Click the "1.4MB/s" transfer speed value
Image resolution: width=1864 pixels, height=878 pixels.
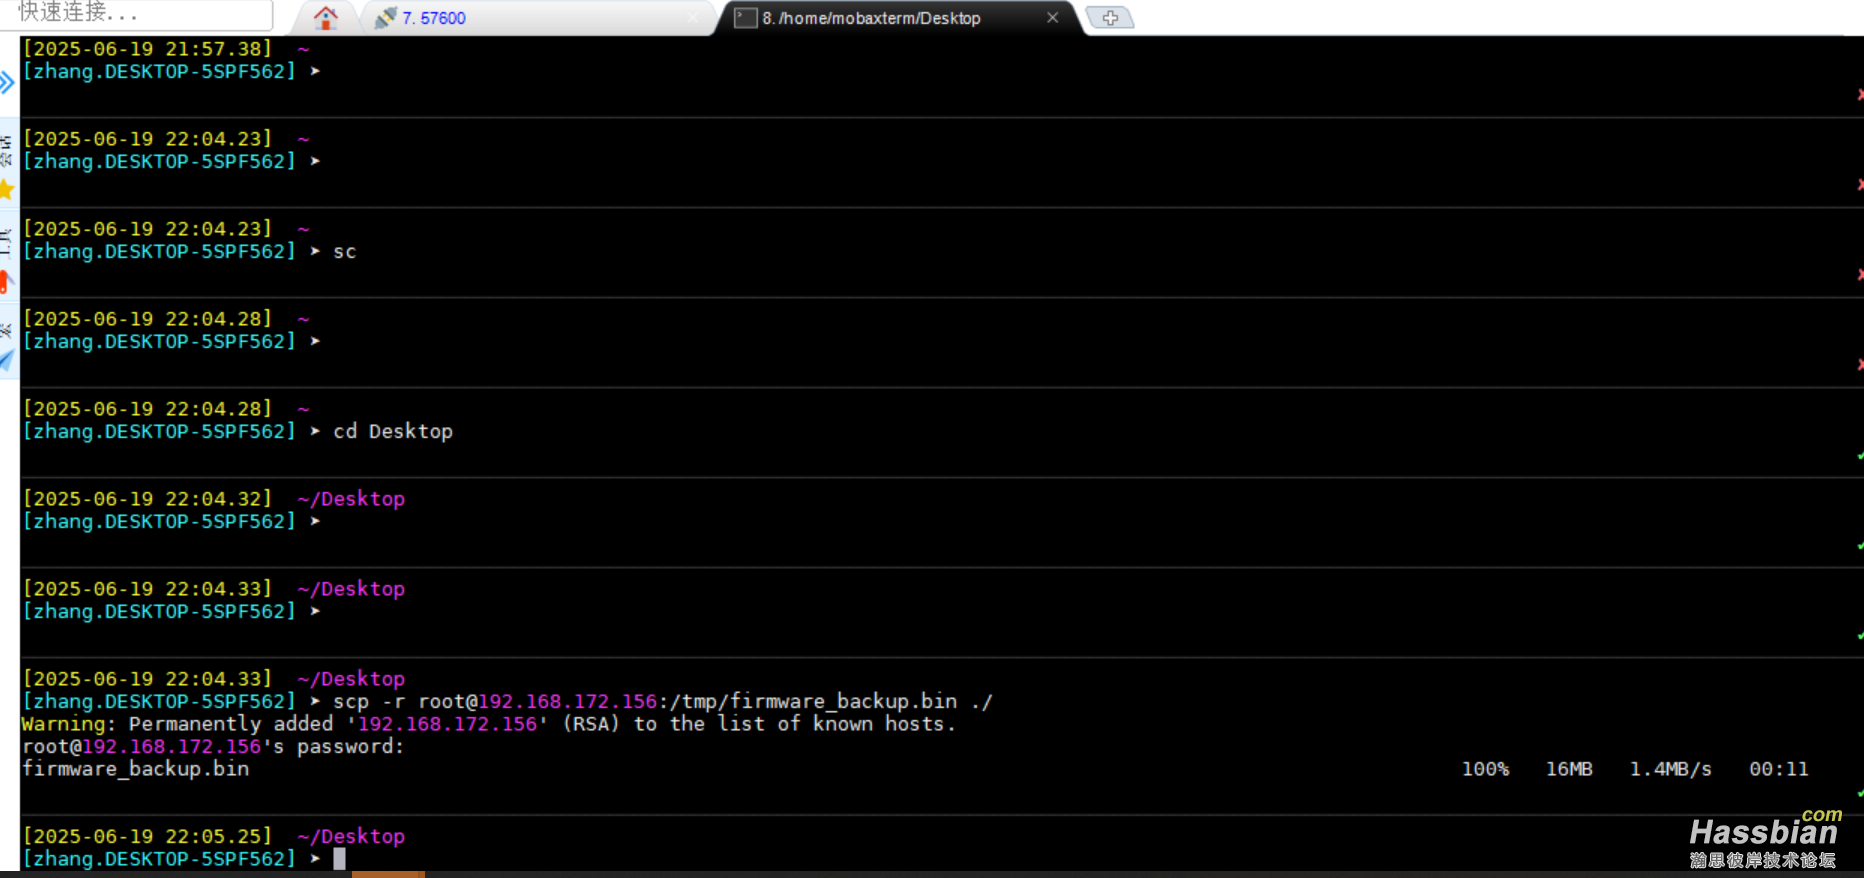coord(1671,768)
